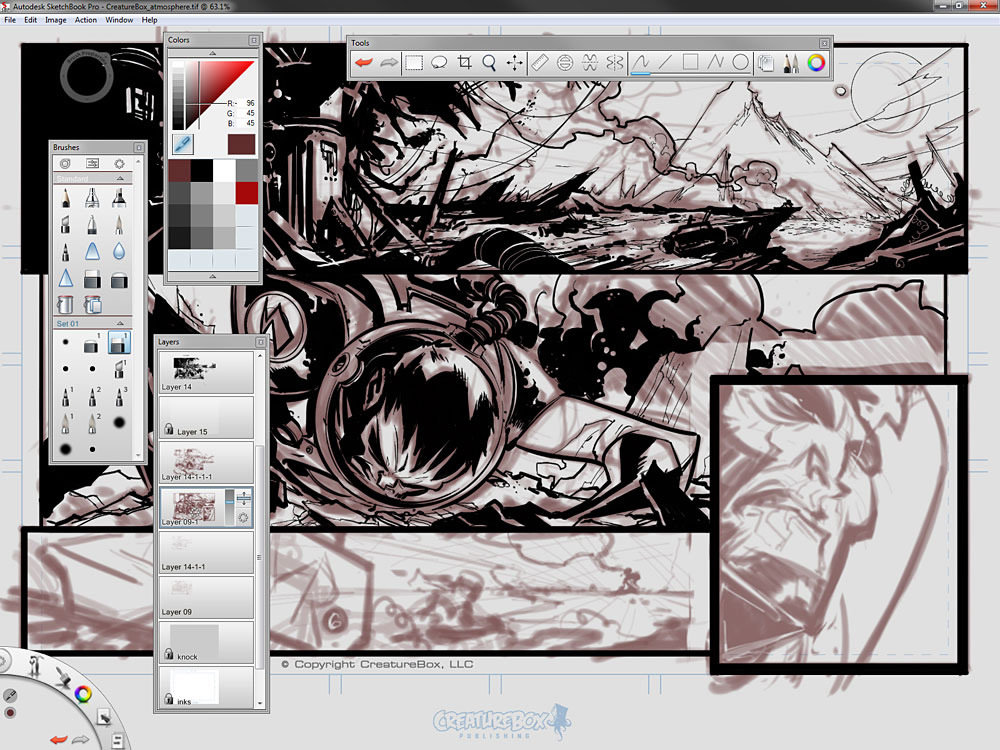Image resolution: width=1000 pixels, height=750 pixels.
Task: Adjust Layer 09-1 opacity slider
Action: (x=230, y=506)
